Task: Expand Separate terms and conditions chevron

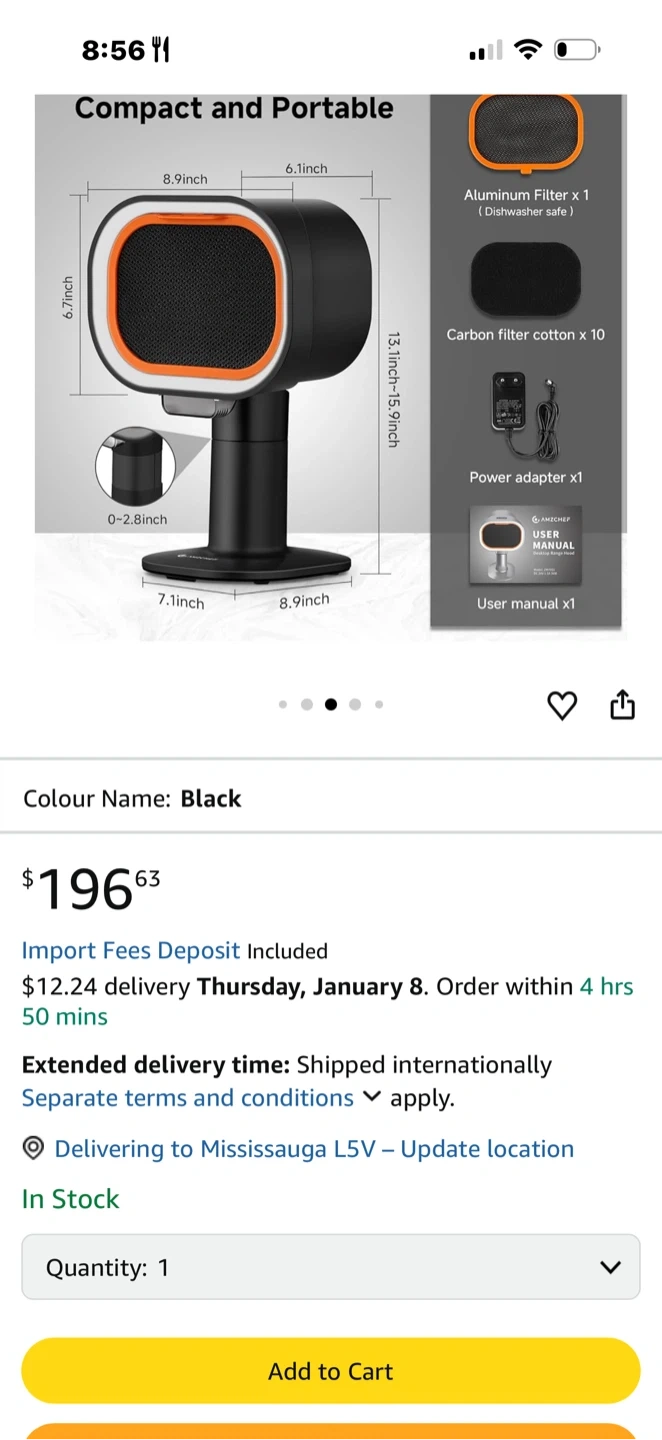Action: (x=371, y=1097)
